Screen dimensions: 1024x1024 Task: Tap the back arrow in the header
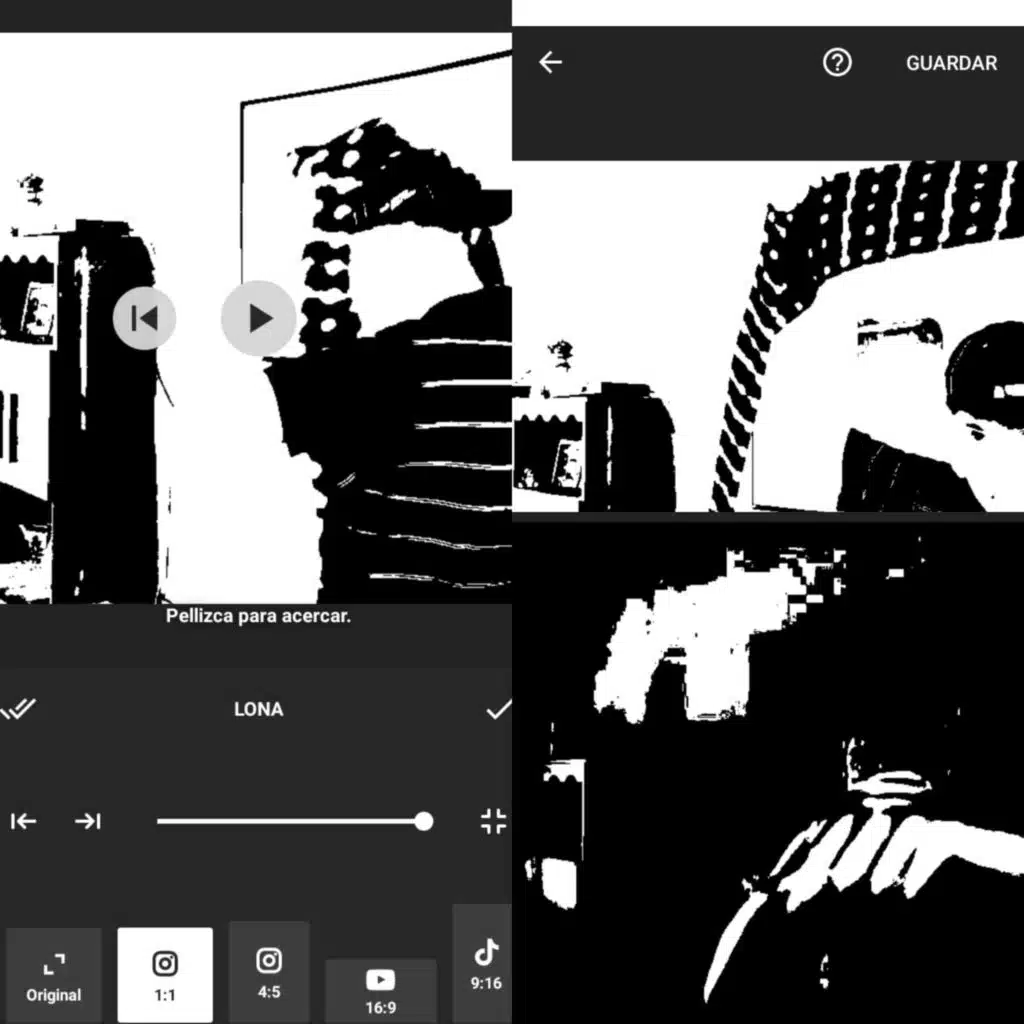551,63
